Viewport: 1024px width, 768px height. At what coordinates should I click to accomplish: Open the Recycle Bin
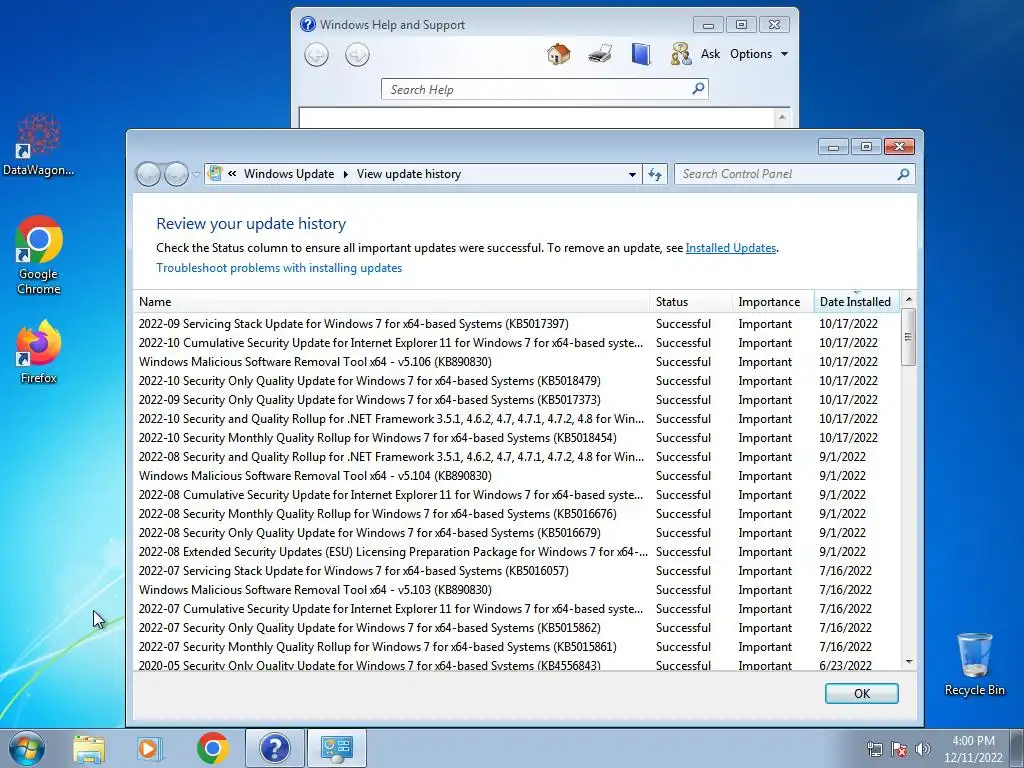[x=974, y=664]
